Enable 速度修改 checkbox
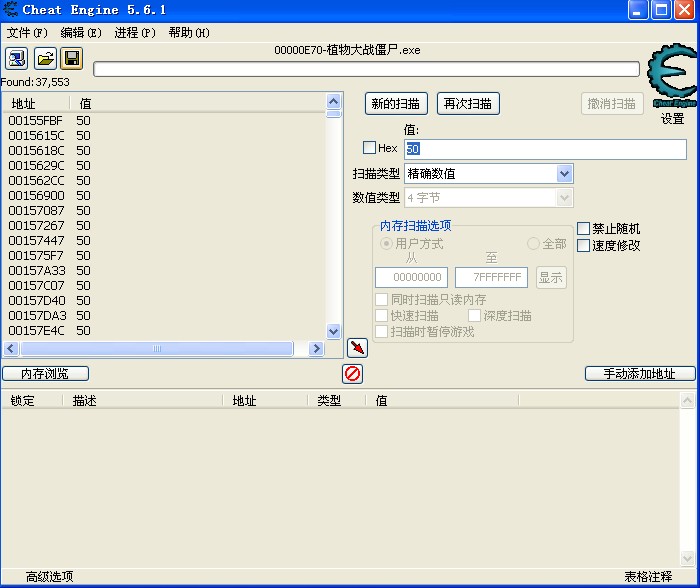The image size is (700, 588). point(583,245)
